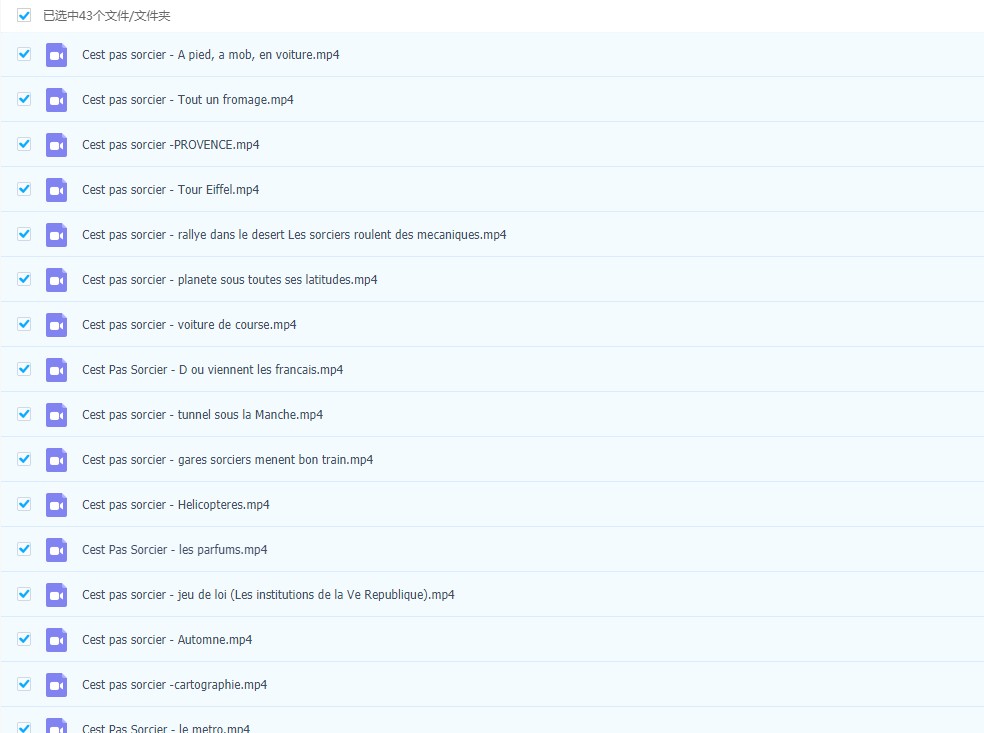Uncheck the tunnel sous la Manche.mp4 checkbox
Image resolution: width=984 pixels, height=733 pixels.
24,414
